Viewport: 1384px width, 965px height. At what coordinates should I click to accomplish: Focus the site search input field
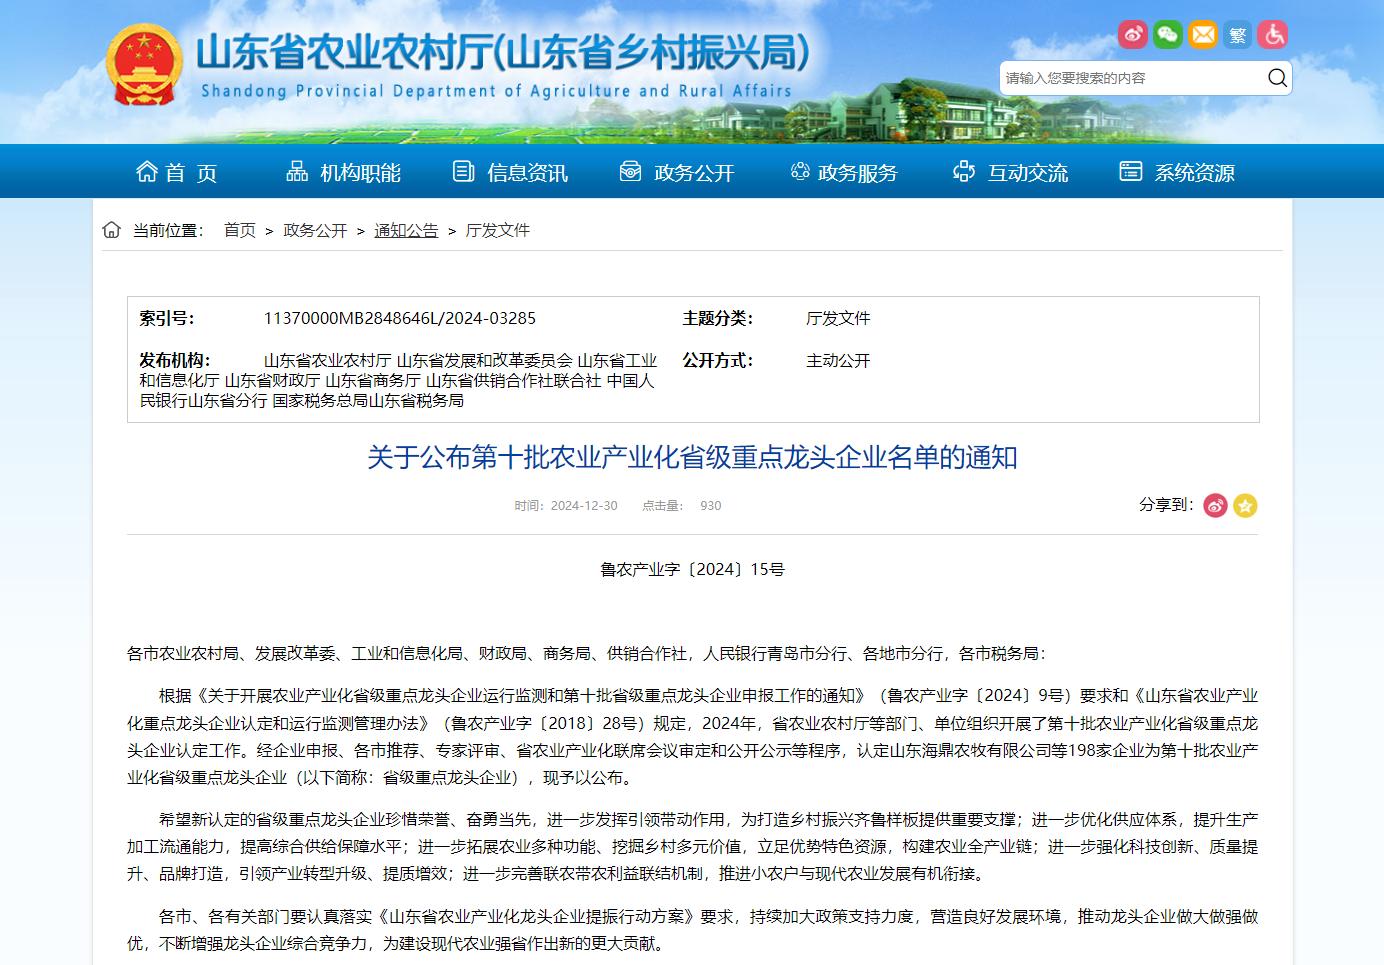(1132, 78)
